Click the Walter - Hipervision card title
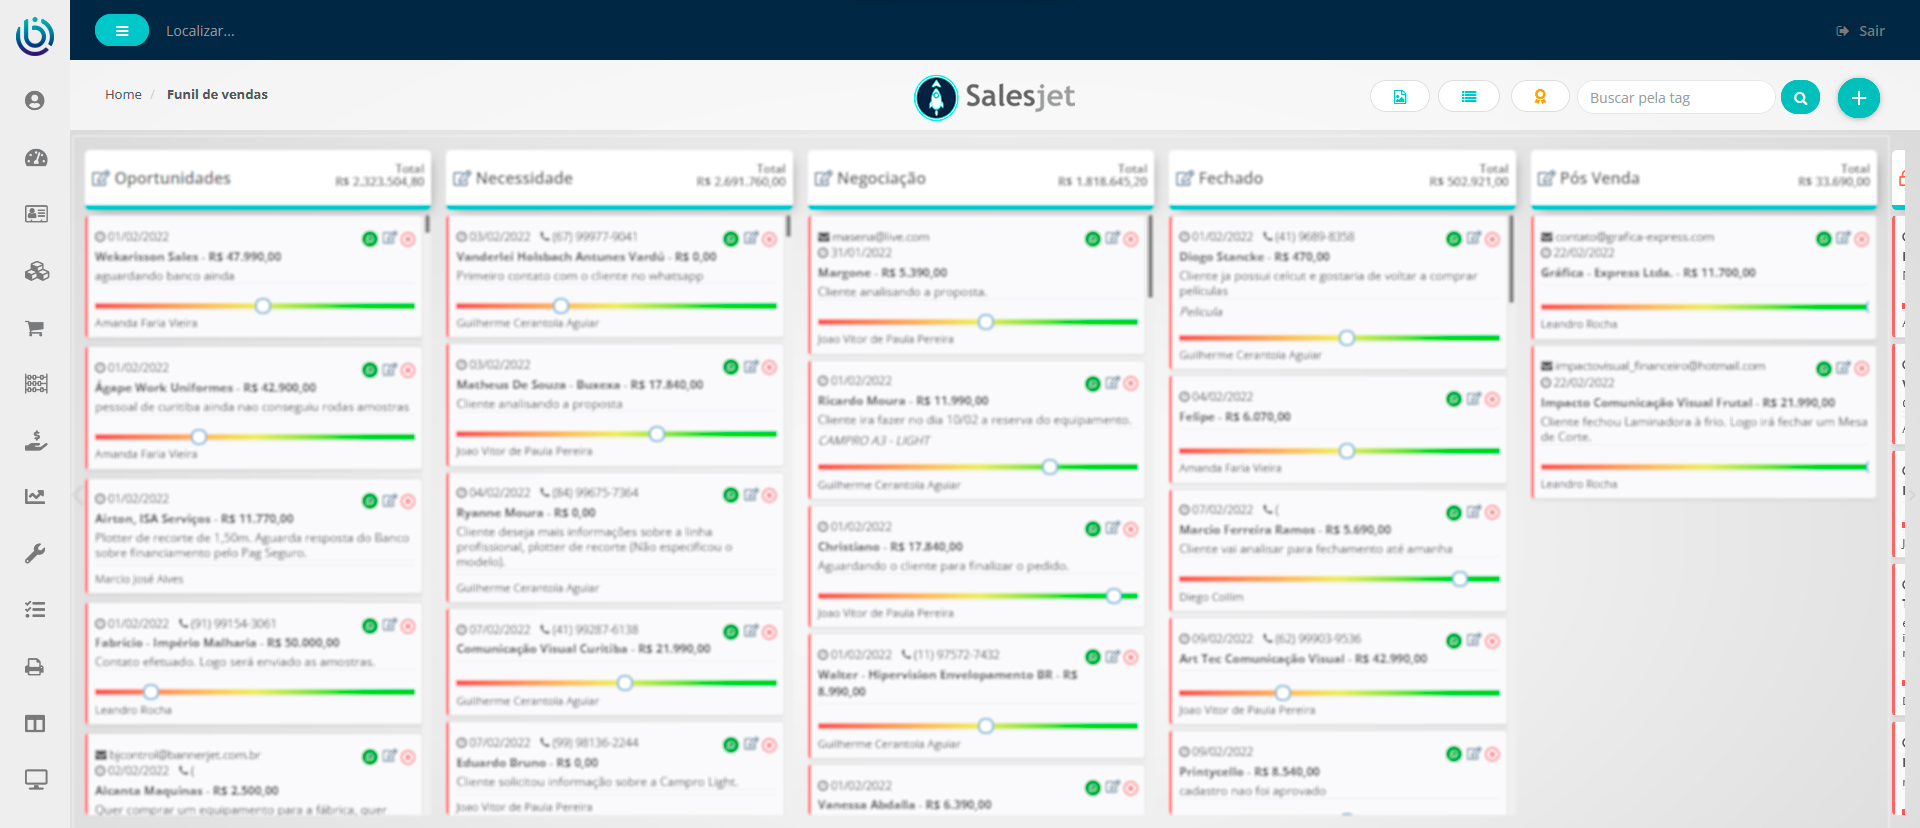The width and height of the screenshot is (1920, 828). tap(947, 683)
